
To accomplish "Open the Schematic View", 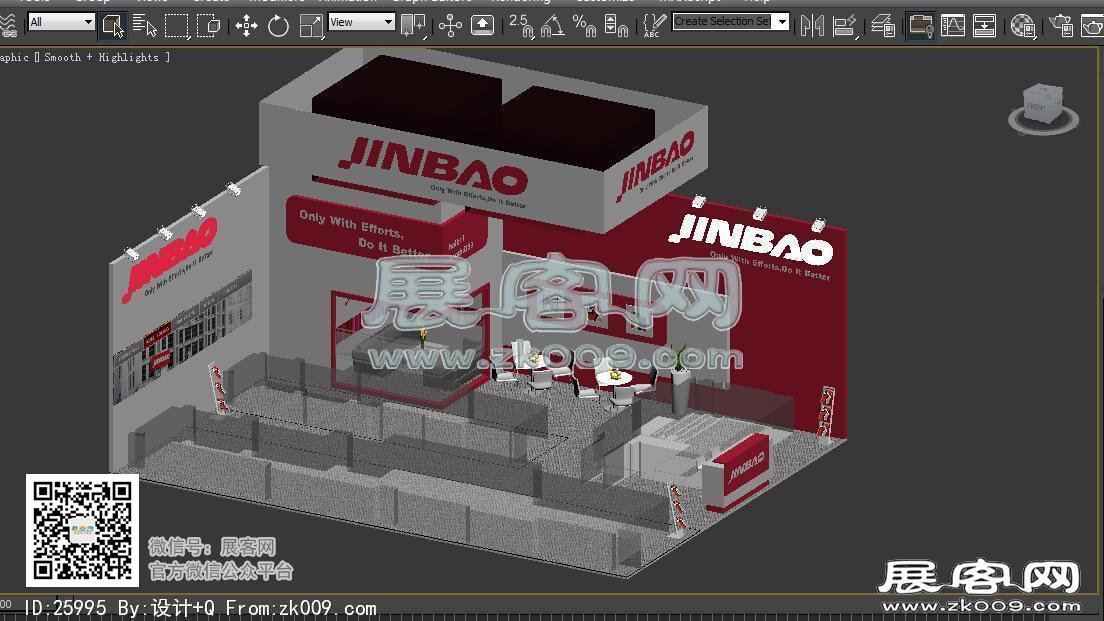I will pos(984,26).
